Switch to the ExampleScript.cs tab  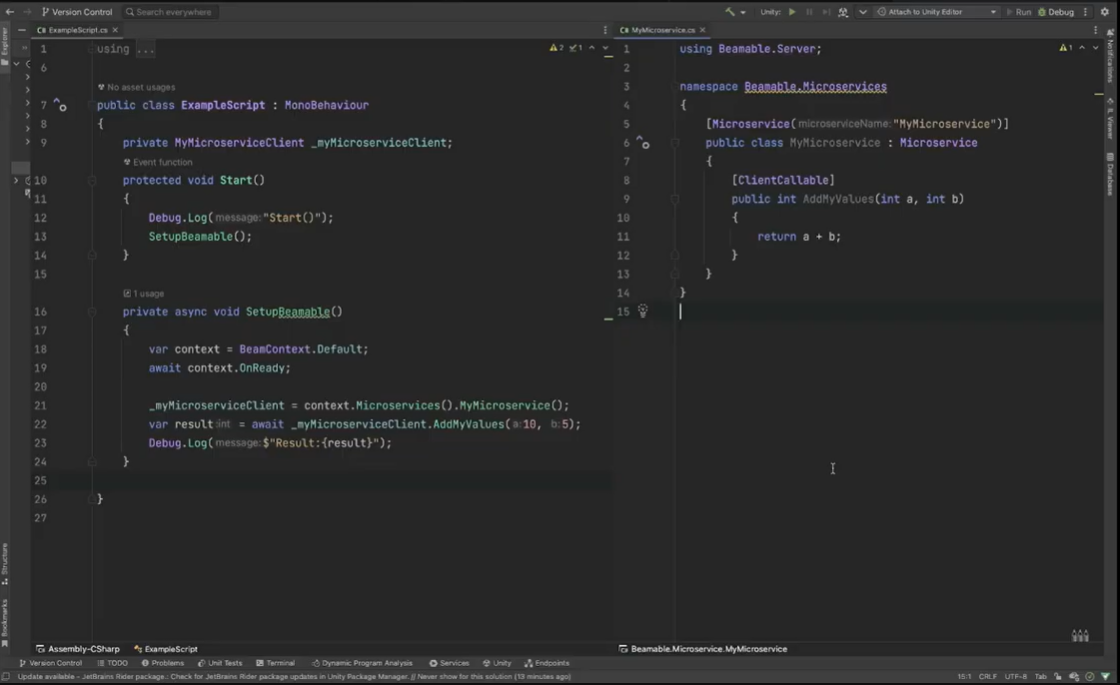point(76,30)
